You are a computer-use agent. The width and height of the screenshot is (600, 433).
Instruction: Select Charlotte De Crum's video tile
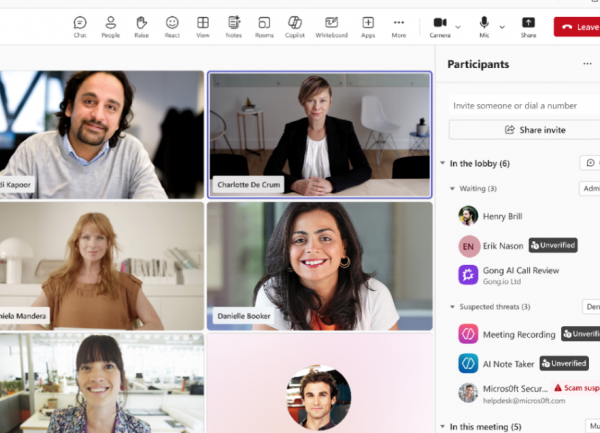coord(320,135)
